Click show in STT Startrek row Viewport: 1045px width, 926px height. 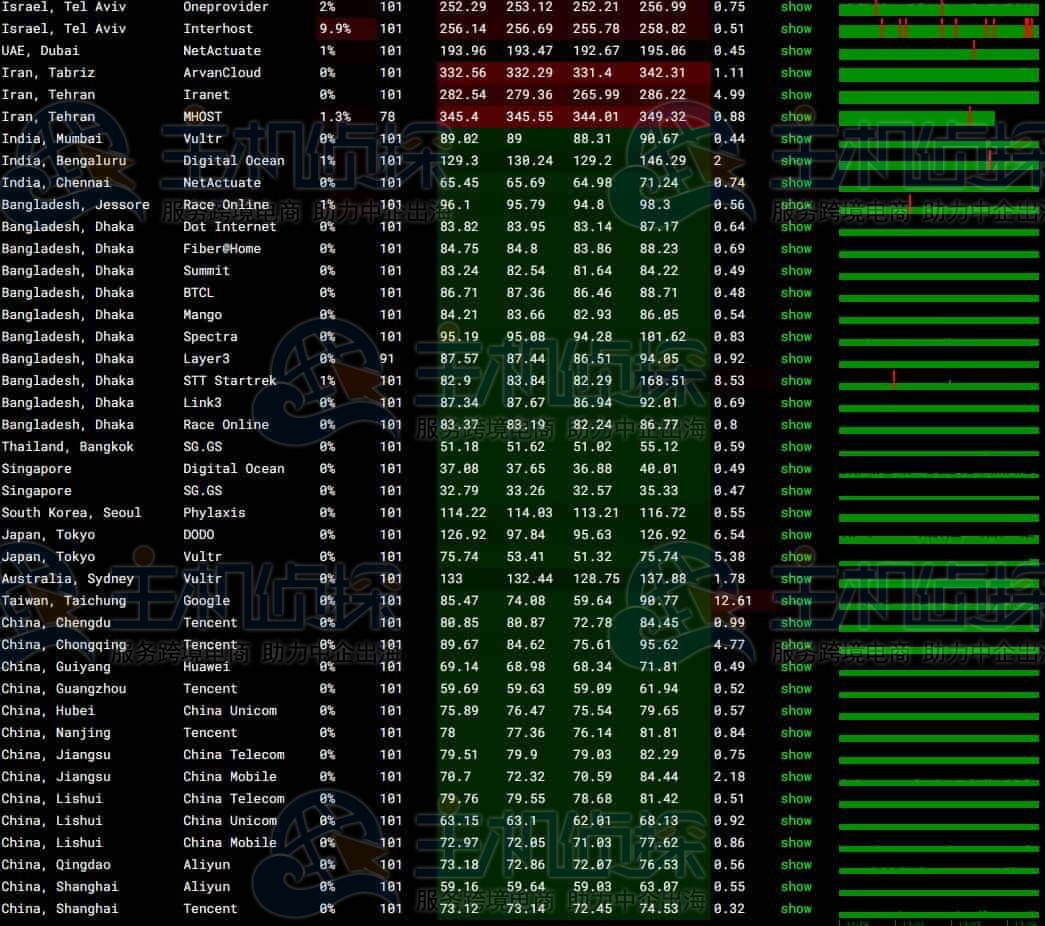click(x=796, y=381)
